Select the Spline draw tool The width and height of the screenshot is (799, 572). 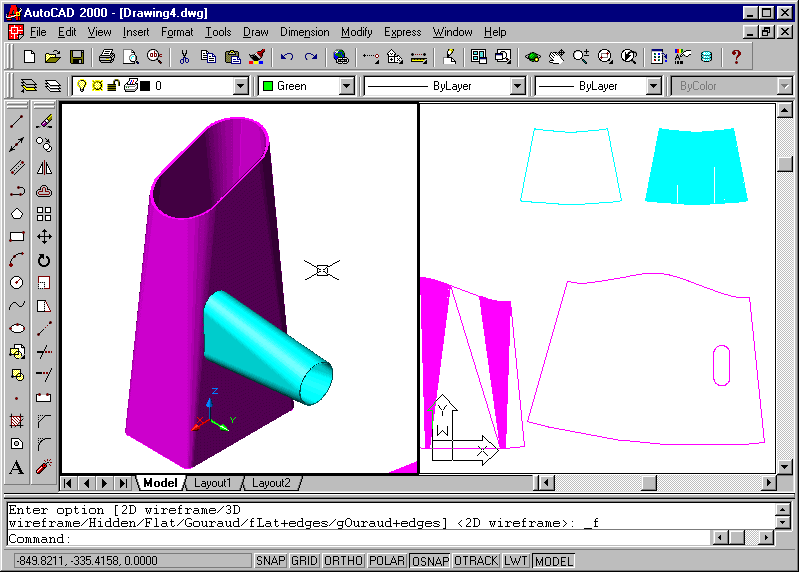click(17, 306)
